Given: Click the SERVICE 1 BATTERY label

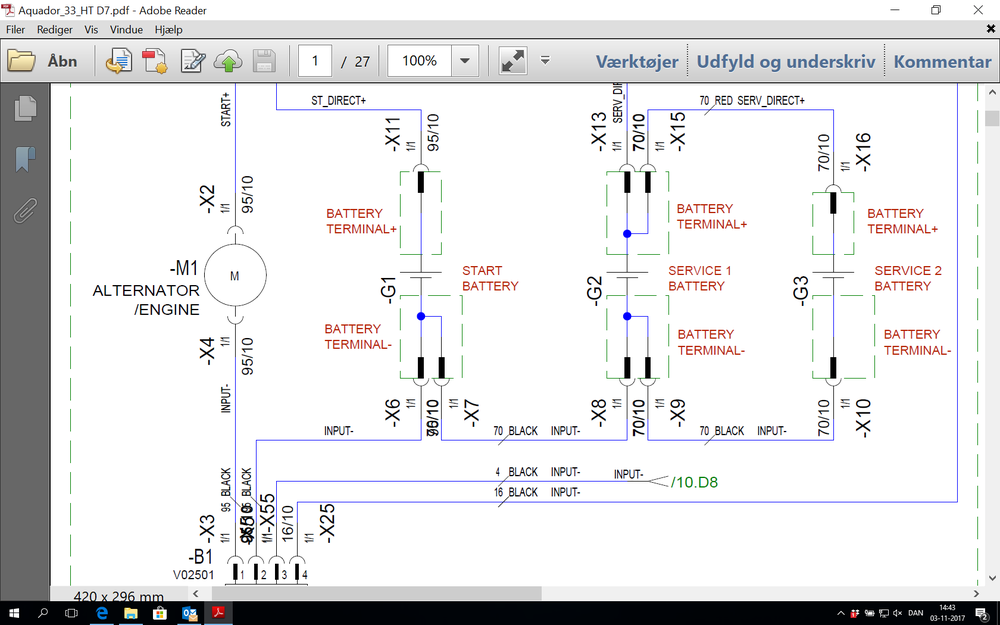Looking at the screenshot, I should [x=700, y=278].
